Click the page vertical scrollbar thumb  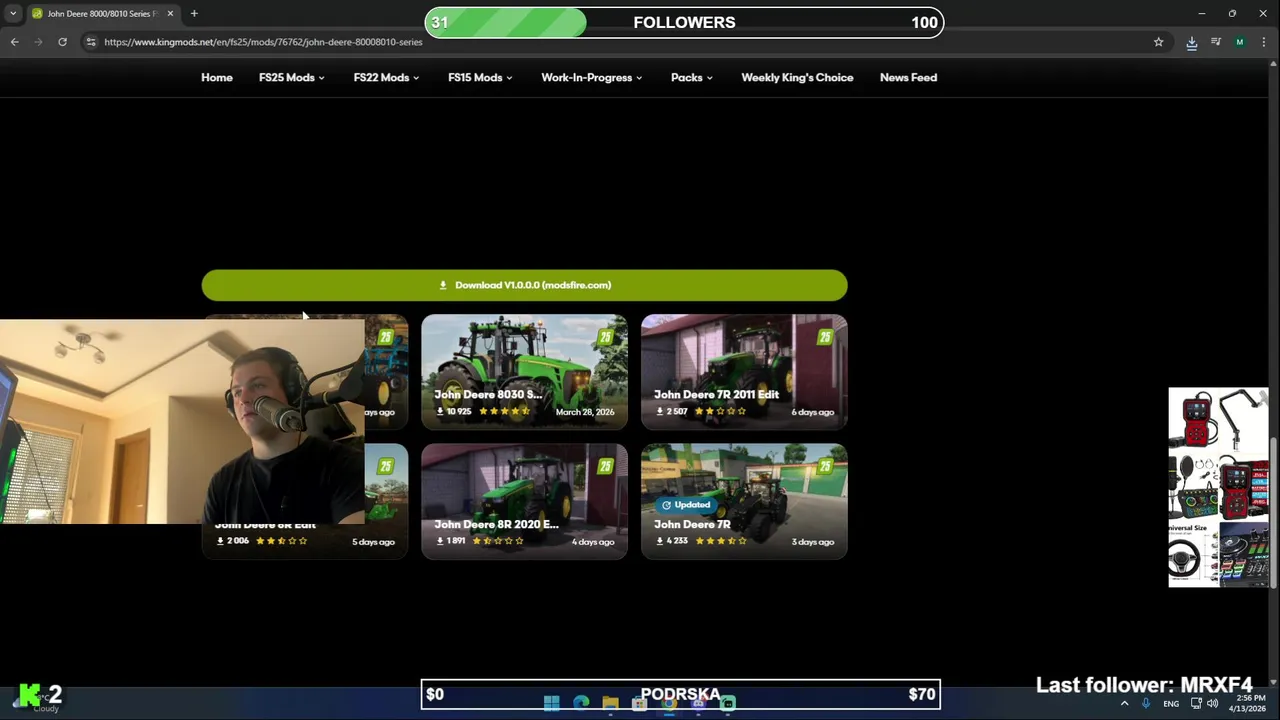[1274, 515]
